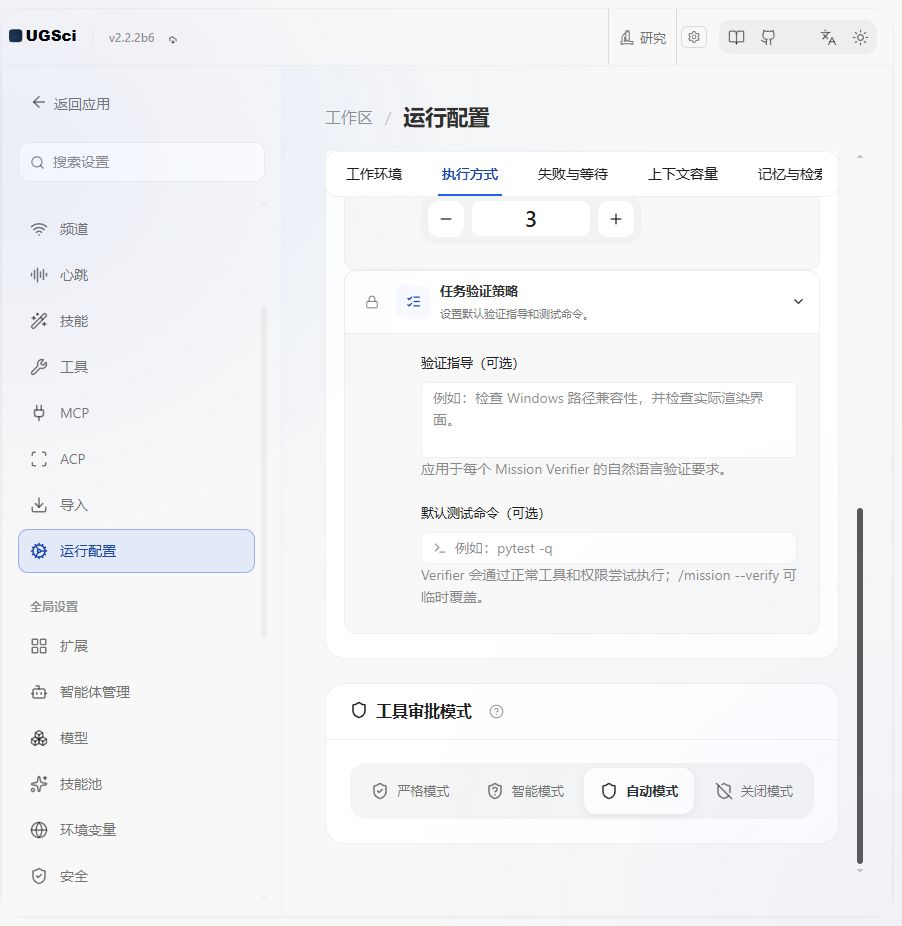Viewport: 902px width, 926px height.
Task: Decrease the value with minus button
Action: pos(446,219)
